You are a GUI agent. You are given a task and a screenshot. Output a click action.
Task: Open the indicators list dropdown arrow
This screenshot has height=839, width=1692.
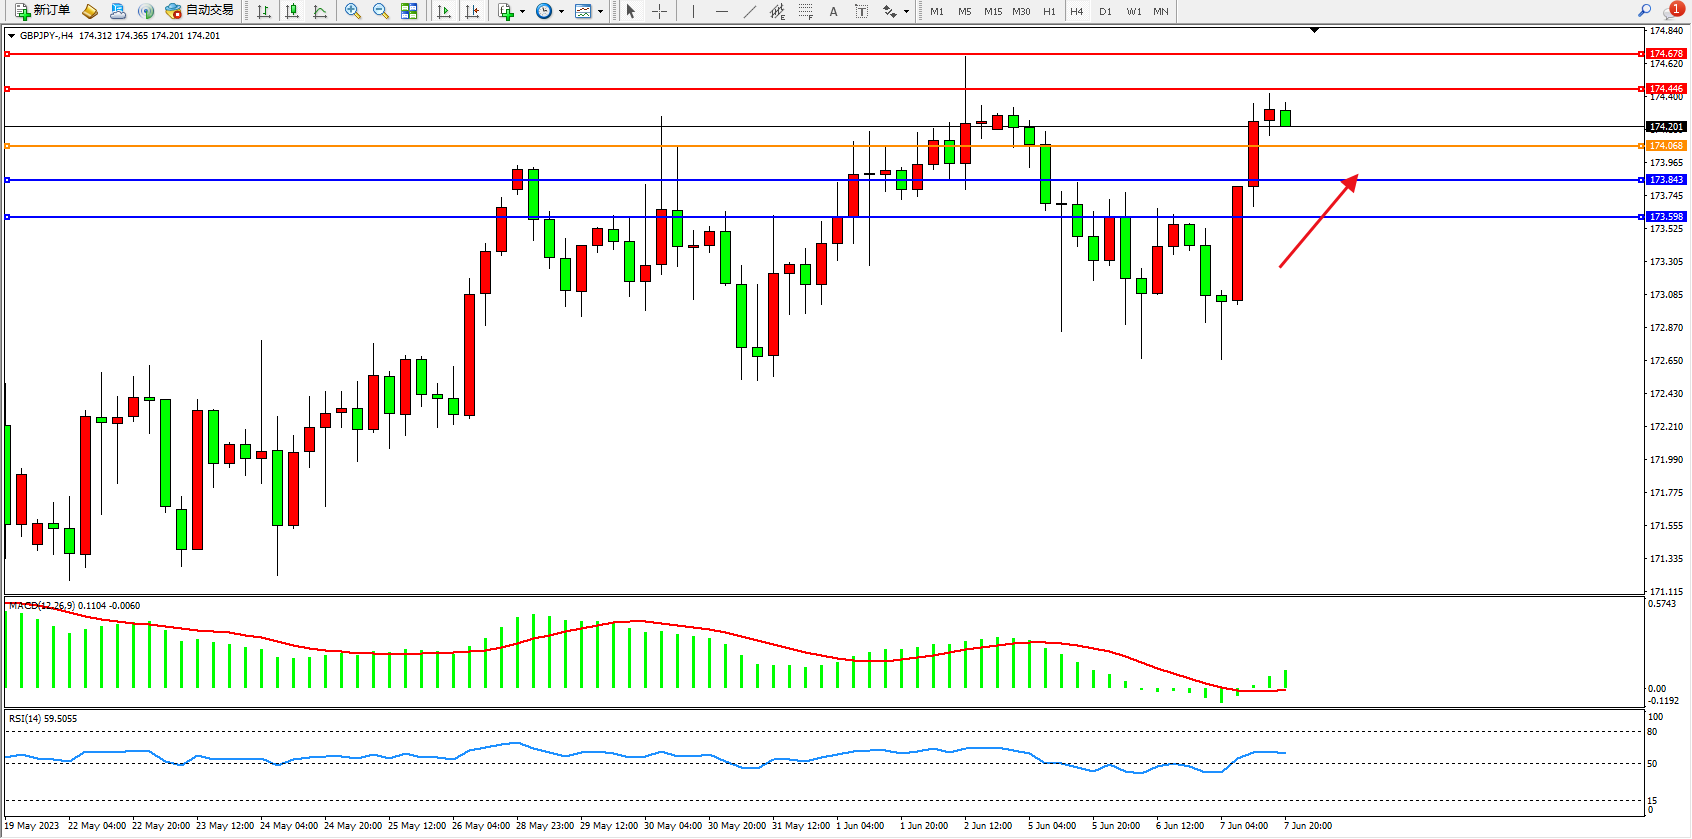522,12
